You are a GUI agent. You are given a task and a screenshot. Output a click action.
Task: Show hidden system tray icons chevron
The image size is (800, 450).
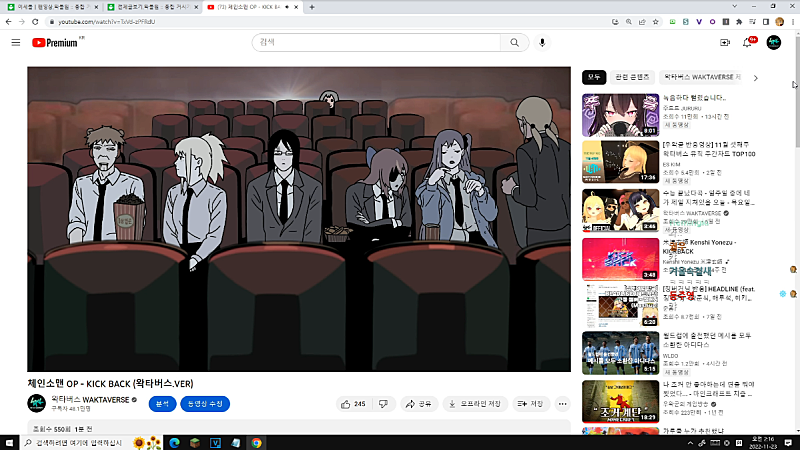coord(690,443)
